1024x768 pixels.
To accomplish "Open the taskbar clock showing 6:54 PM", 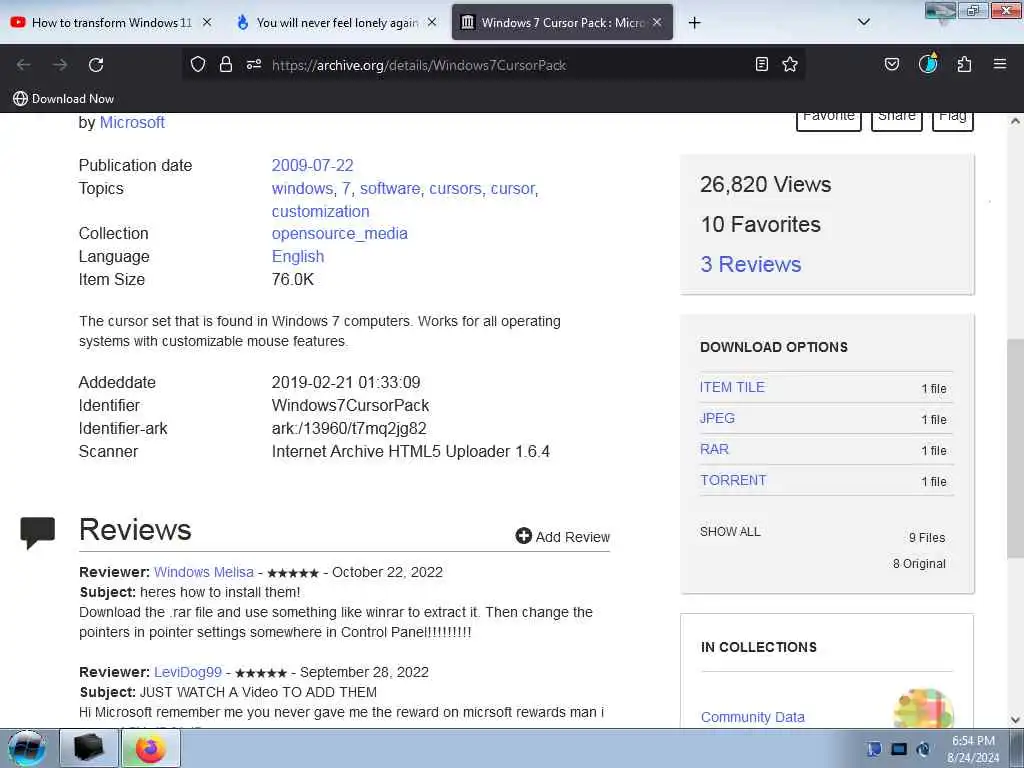I will (973, 749).
